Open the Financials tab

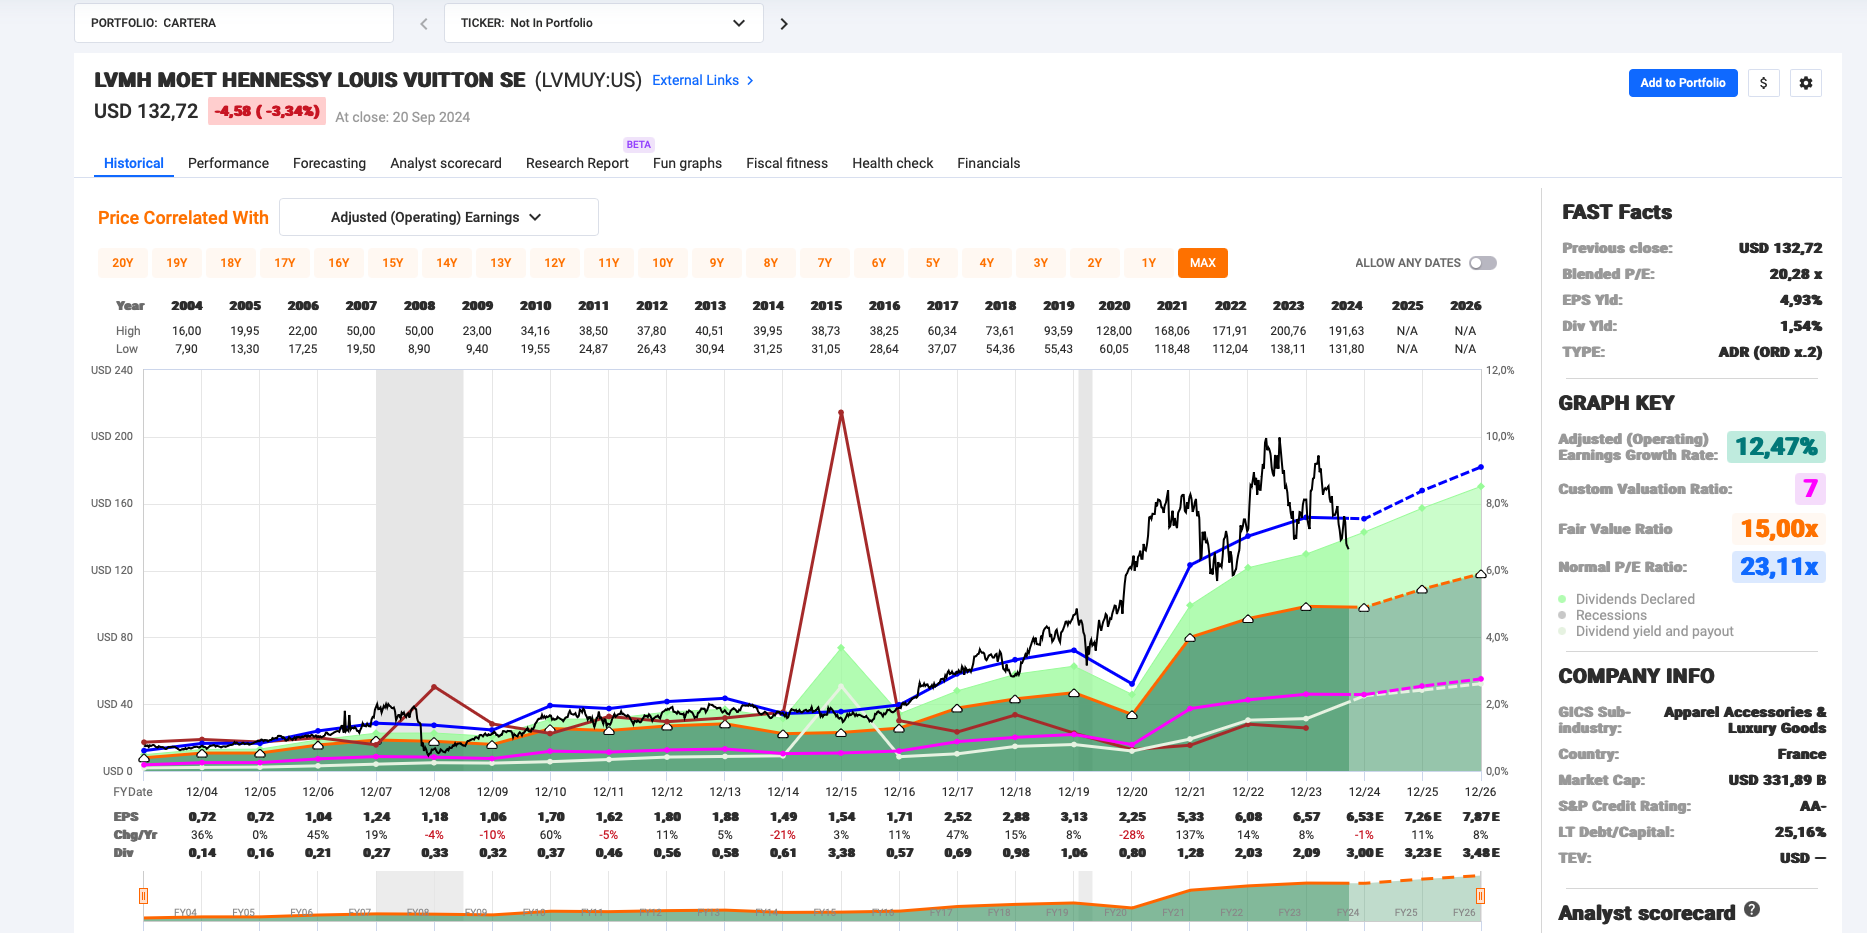pyautogui.click(x=988, y=163)
